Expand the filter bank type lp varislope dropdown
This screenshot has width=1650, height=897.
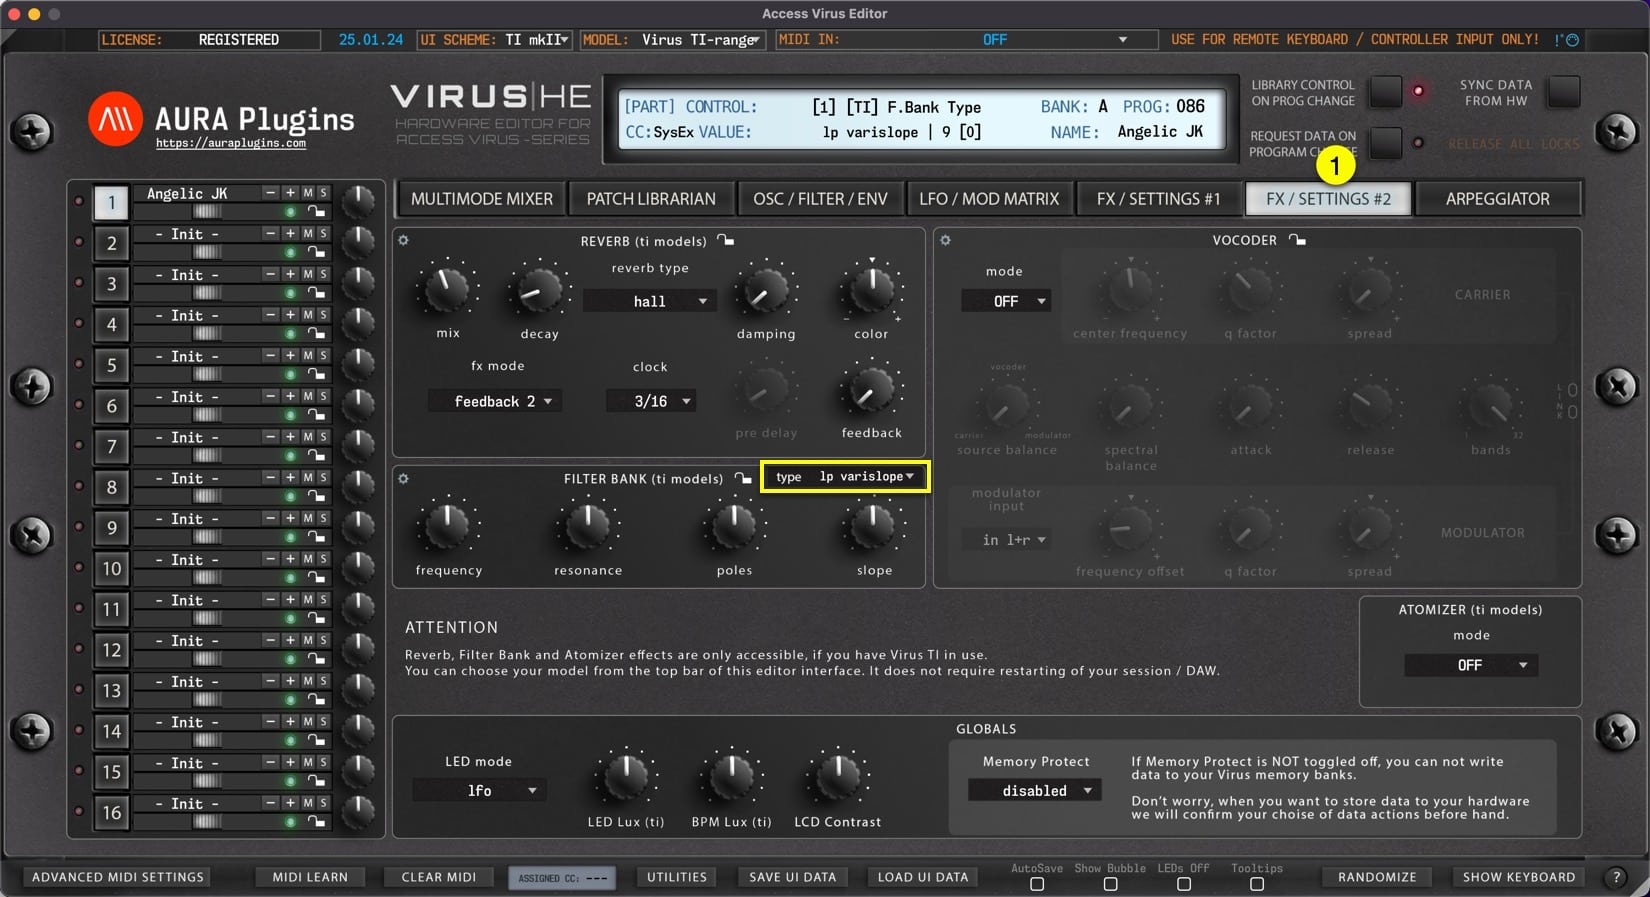point(846,477)
